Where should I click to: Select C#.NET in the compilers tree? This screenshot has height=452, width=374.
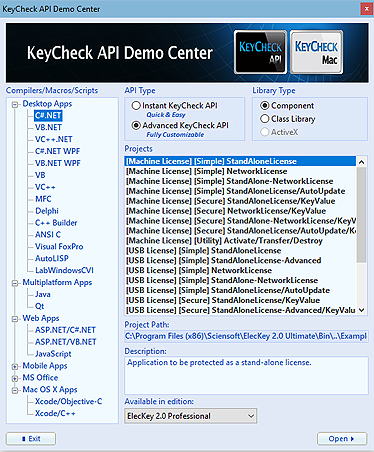tap(48, 115)
